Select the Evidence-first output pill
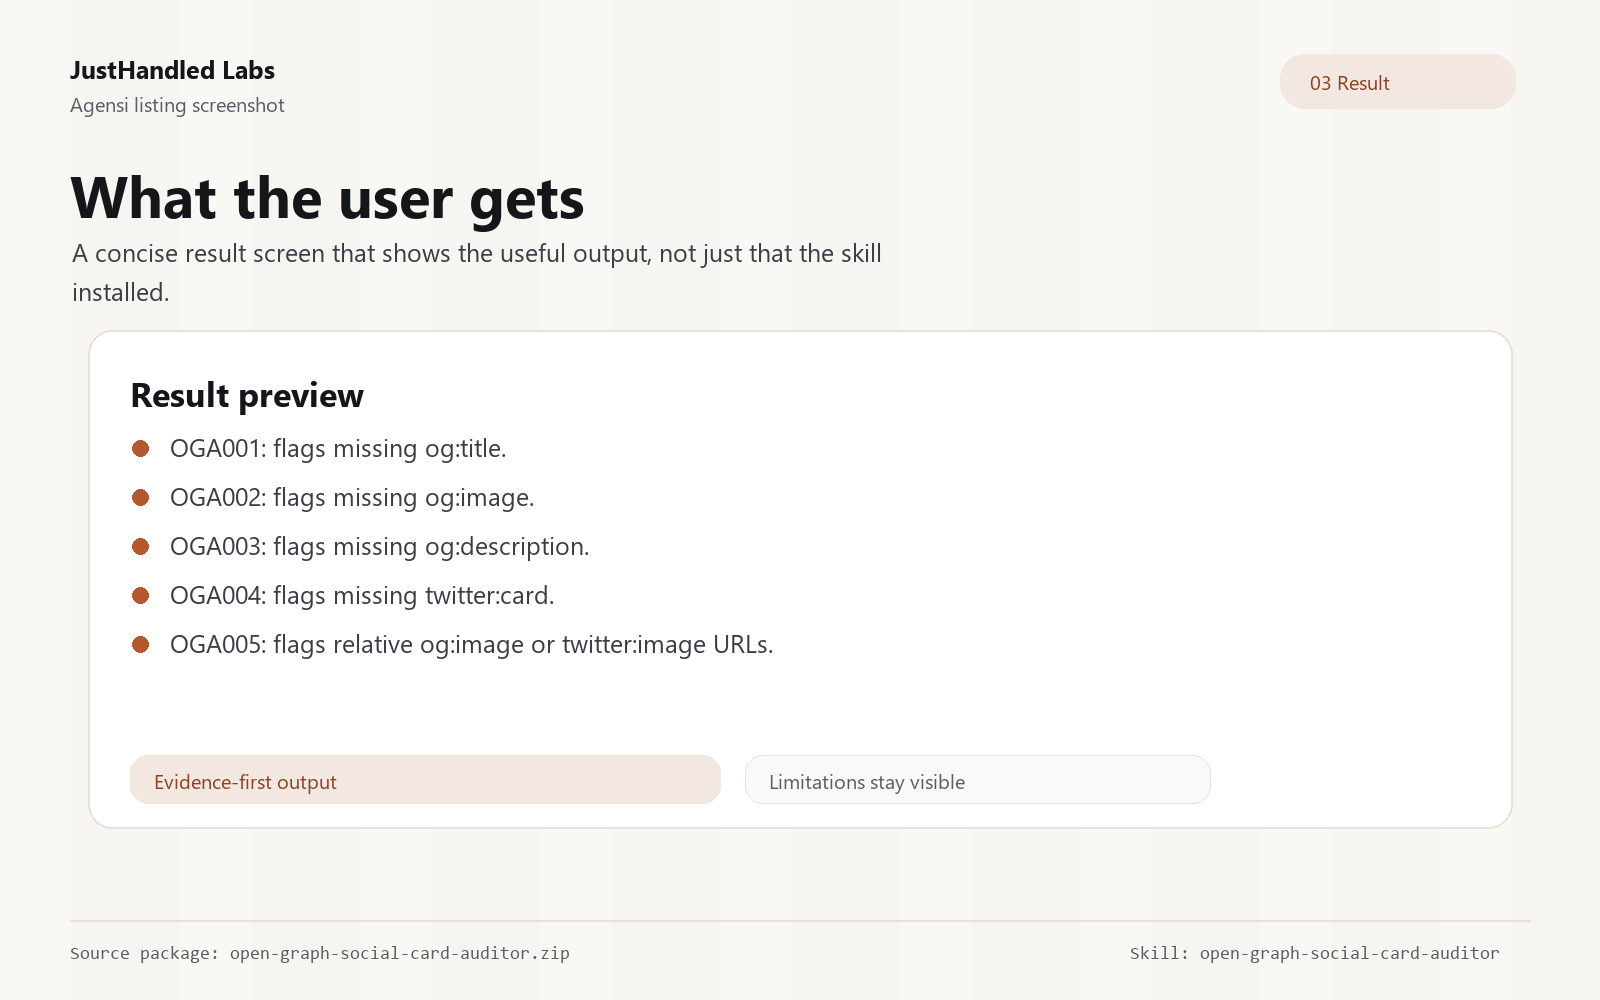Screen dimensions: 1600x1000 (x=425, y=780)
